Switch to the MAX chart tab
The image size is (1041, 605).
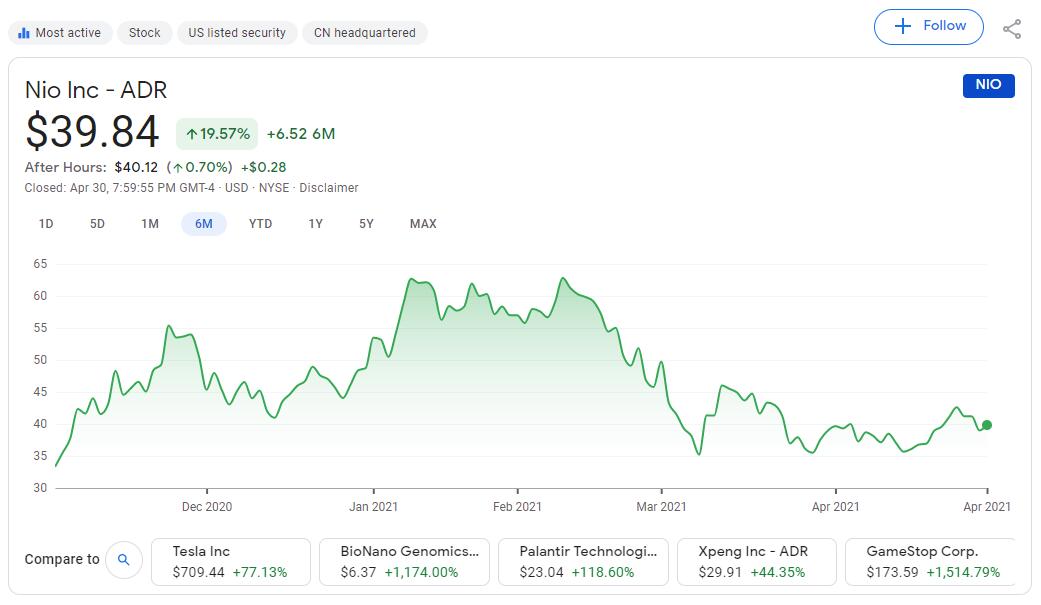click(x=422, y=224)
